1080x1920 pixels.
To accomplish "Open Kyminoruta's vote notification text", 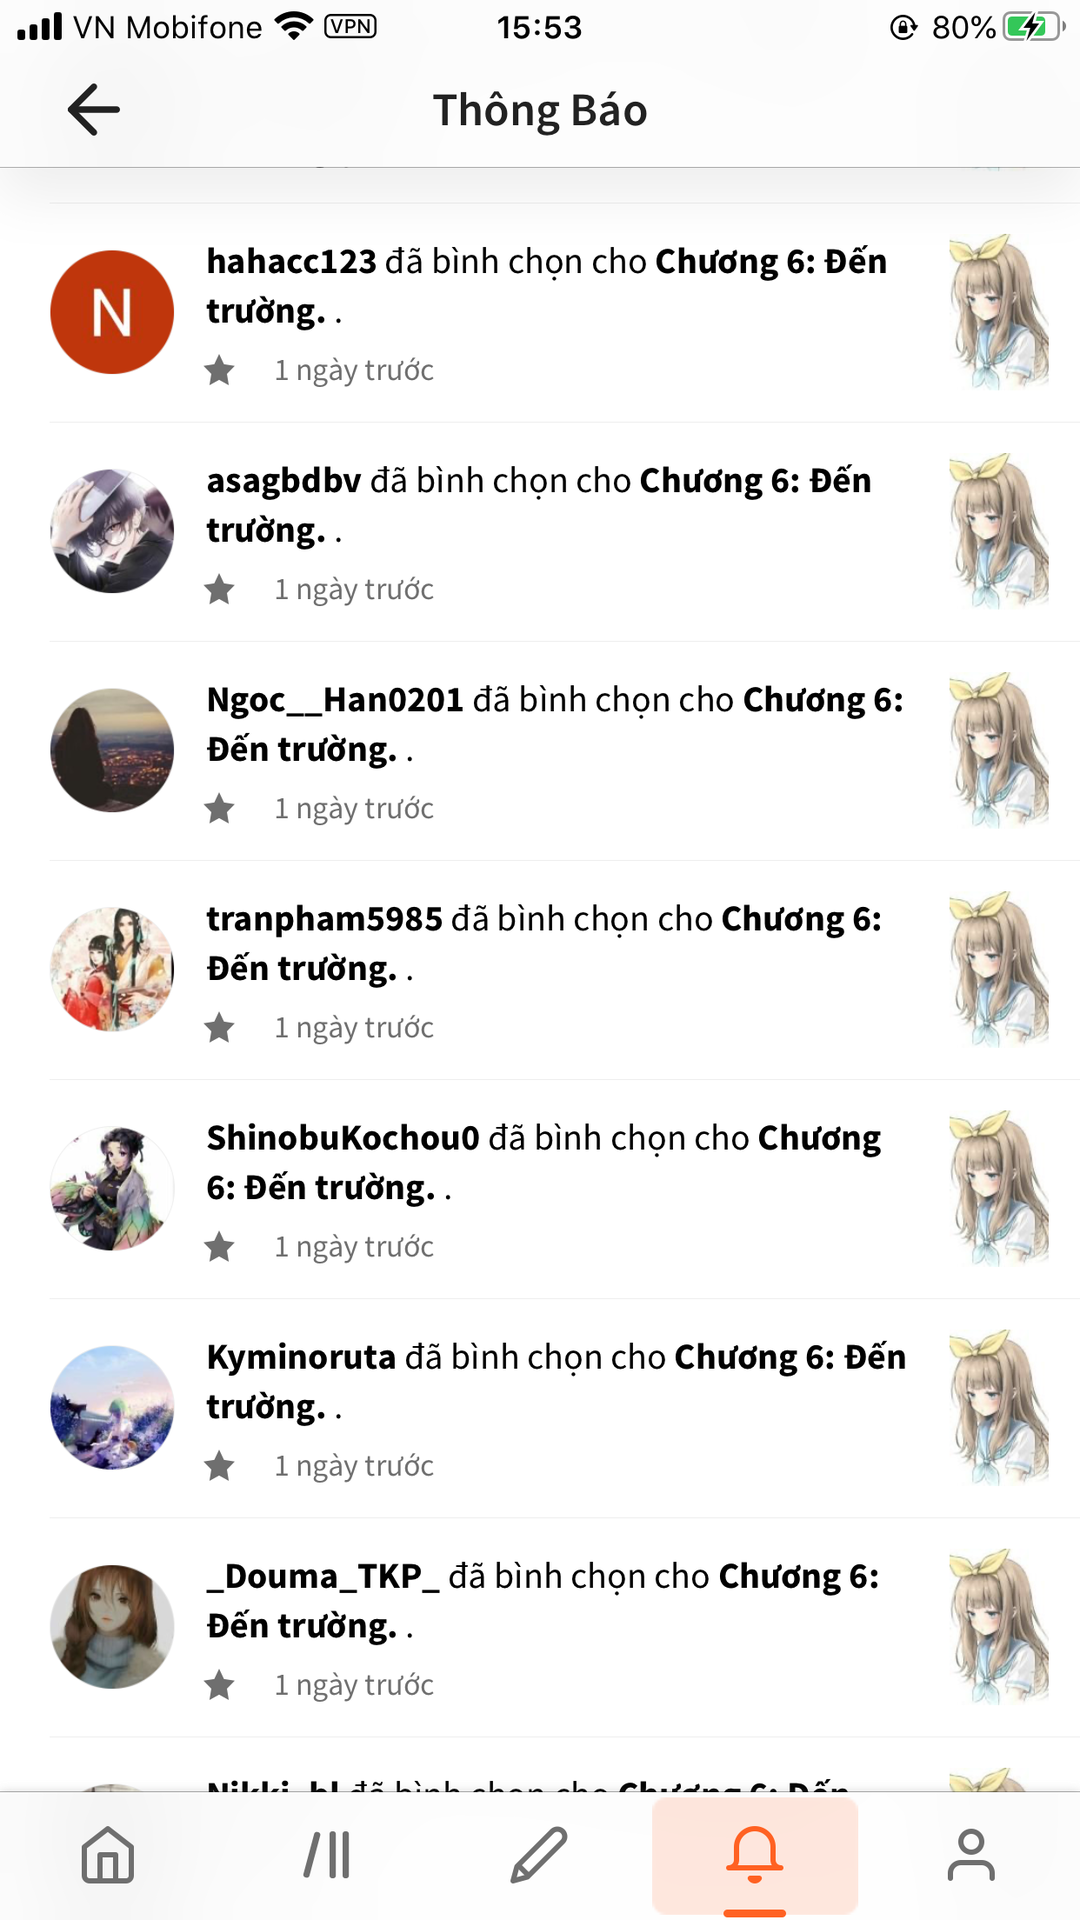I will pyautogui.click(x=556, y=1381).
